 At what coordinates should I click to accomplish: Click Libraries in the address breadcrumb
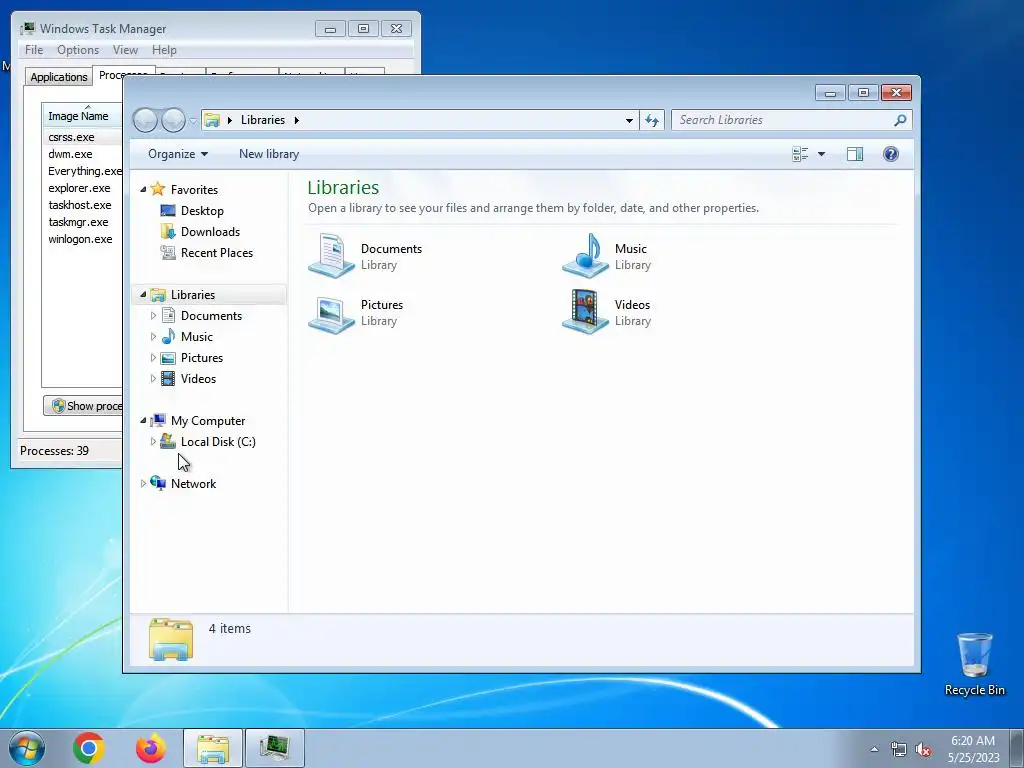tap(263, 120)
